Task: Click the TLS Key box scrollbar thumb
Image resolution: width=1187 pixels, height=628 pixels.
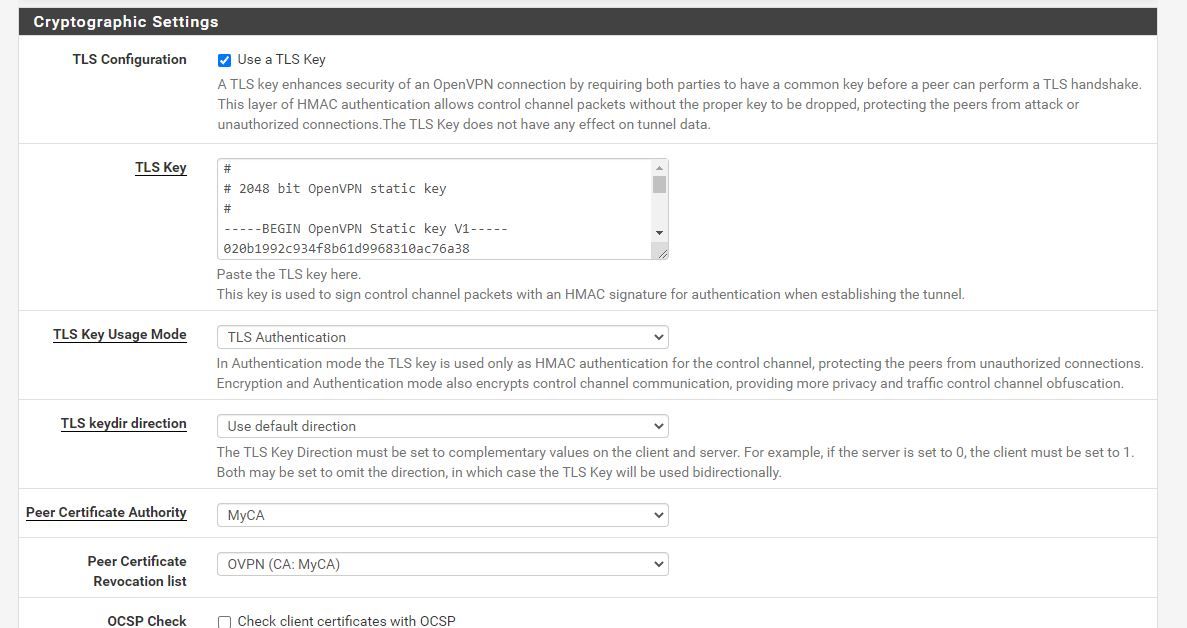Action: click(659, 185)
